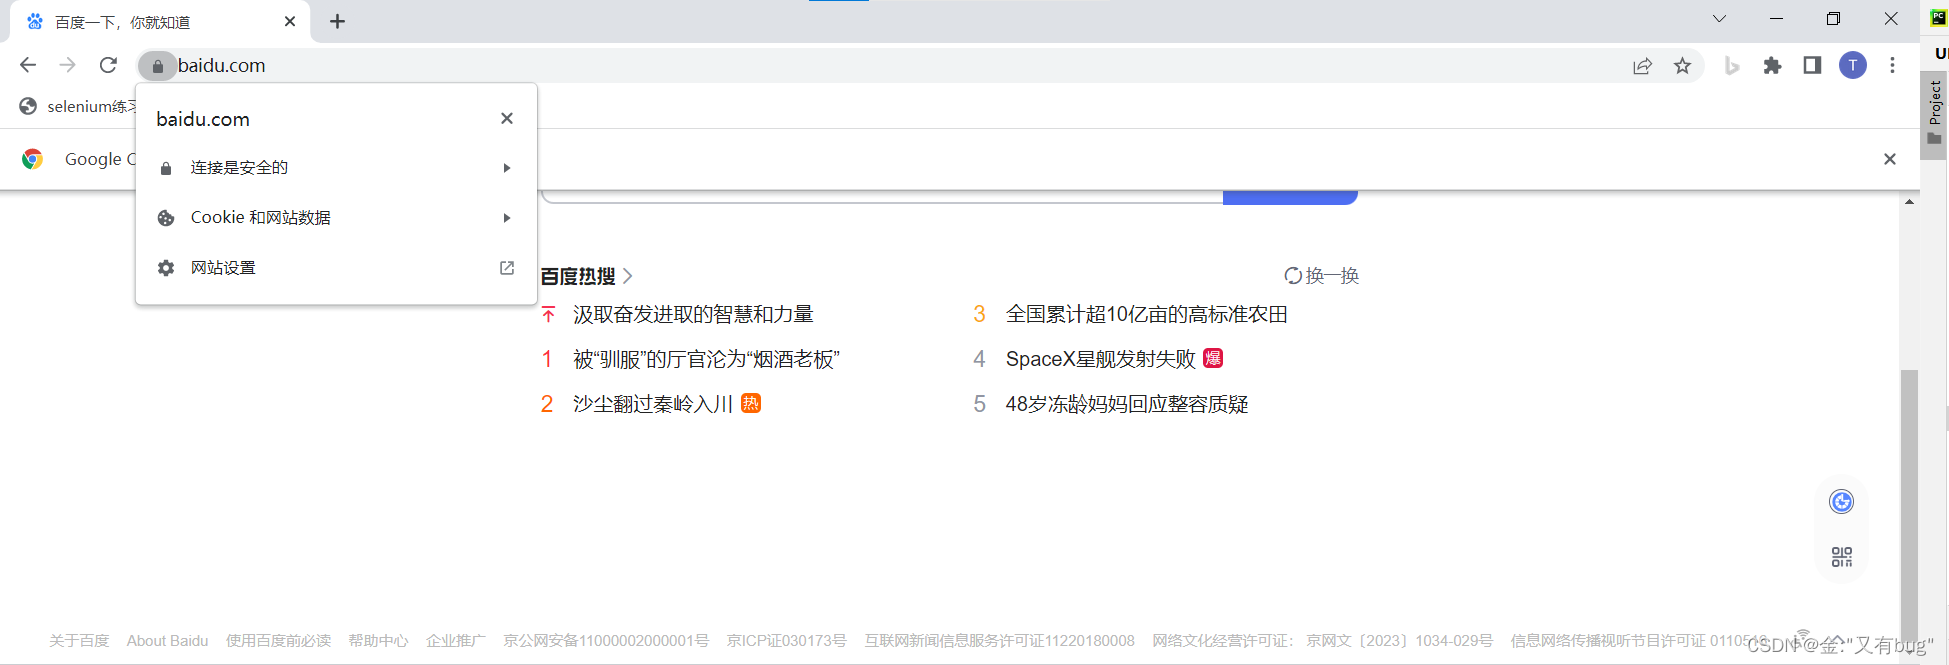Screen dimensions: 1949x665
Task: Open a new tab with plus button
Action: coord(337,22)
